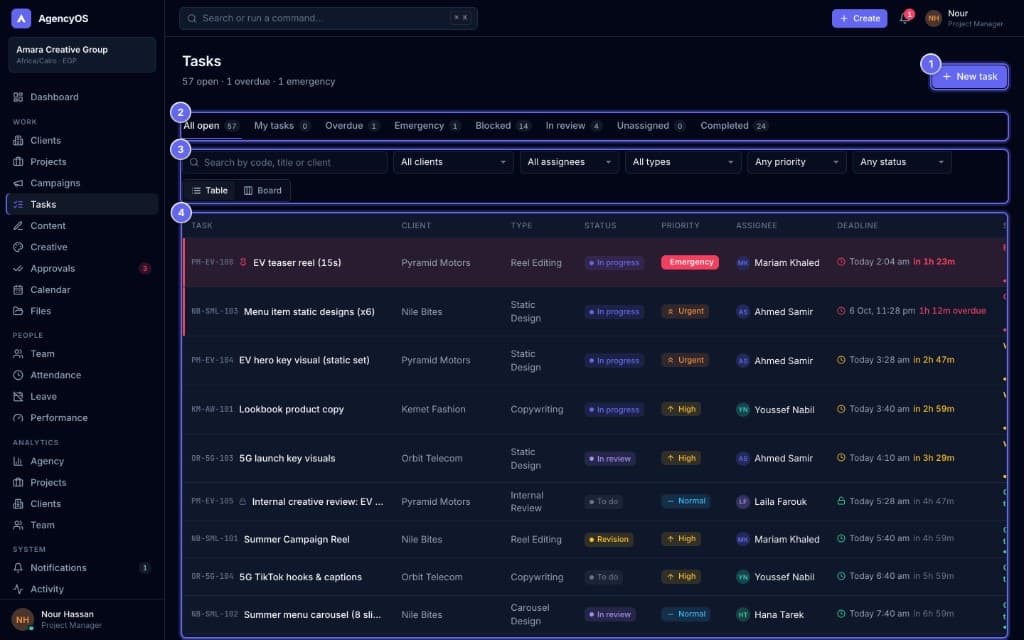The width and height of the screenshot is (1024, 640).
Task: Click the Emergency priority badge
Action: pos(690,262)
